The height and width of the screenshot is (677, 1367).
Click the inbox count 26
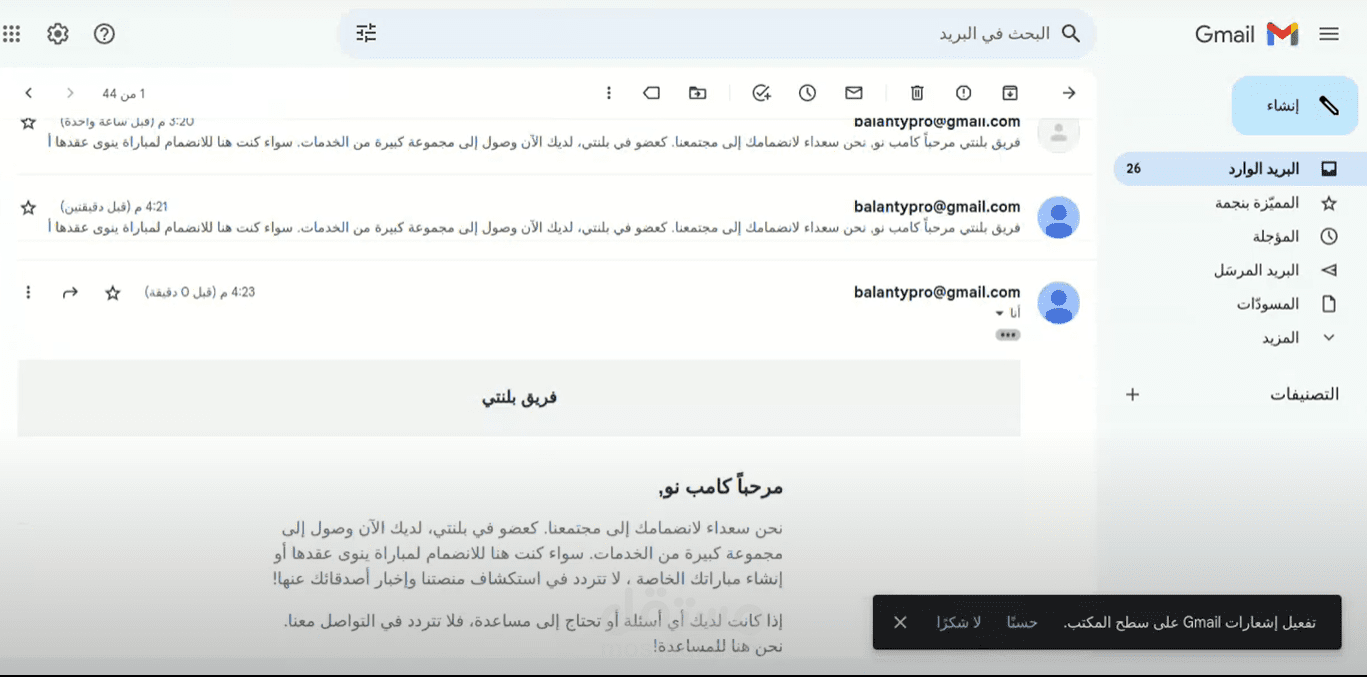[1133, 169]
